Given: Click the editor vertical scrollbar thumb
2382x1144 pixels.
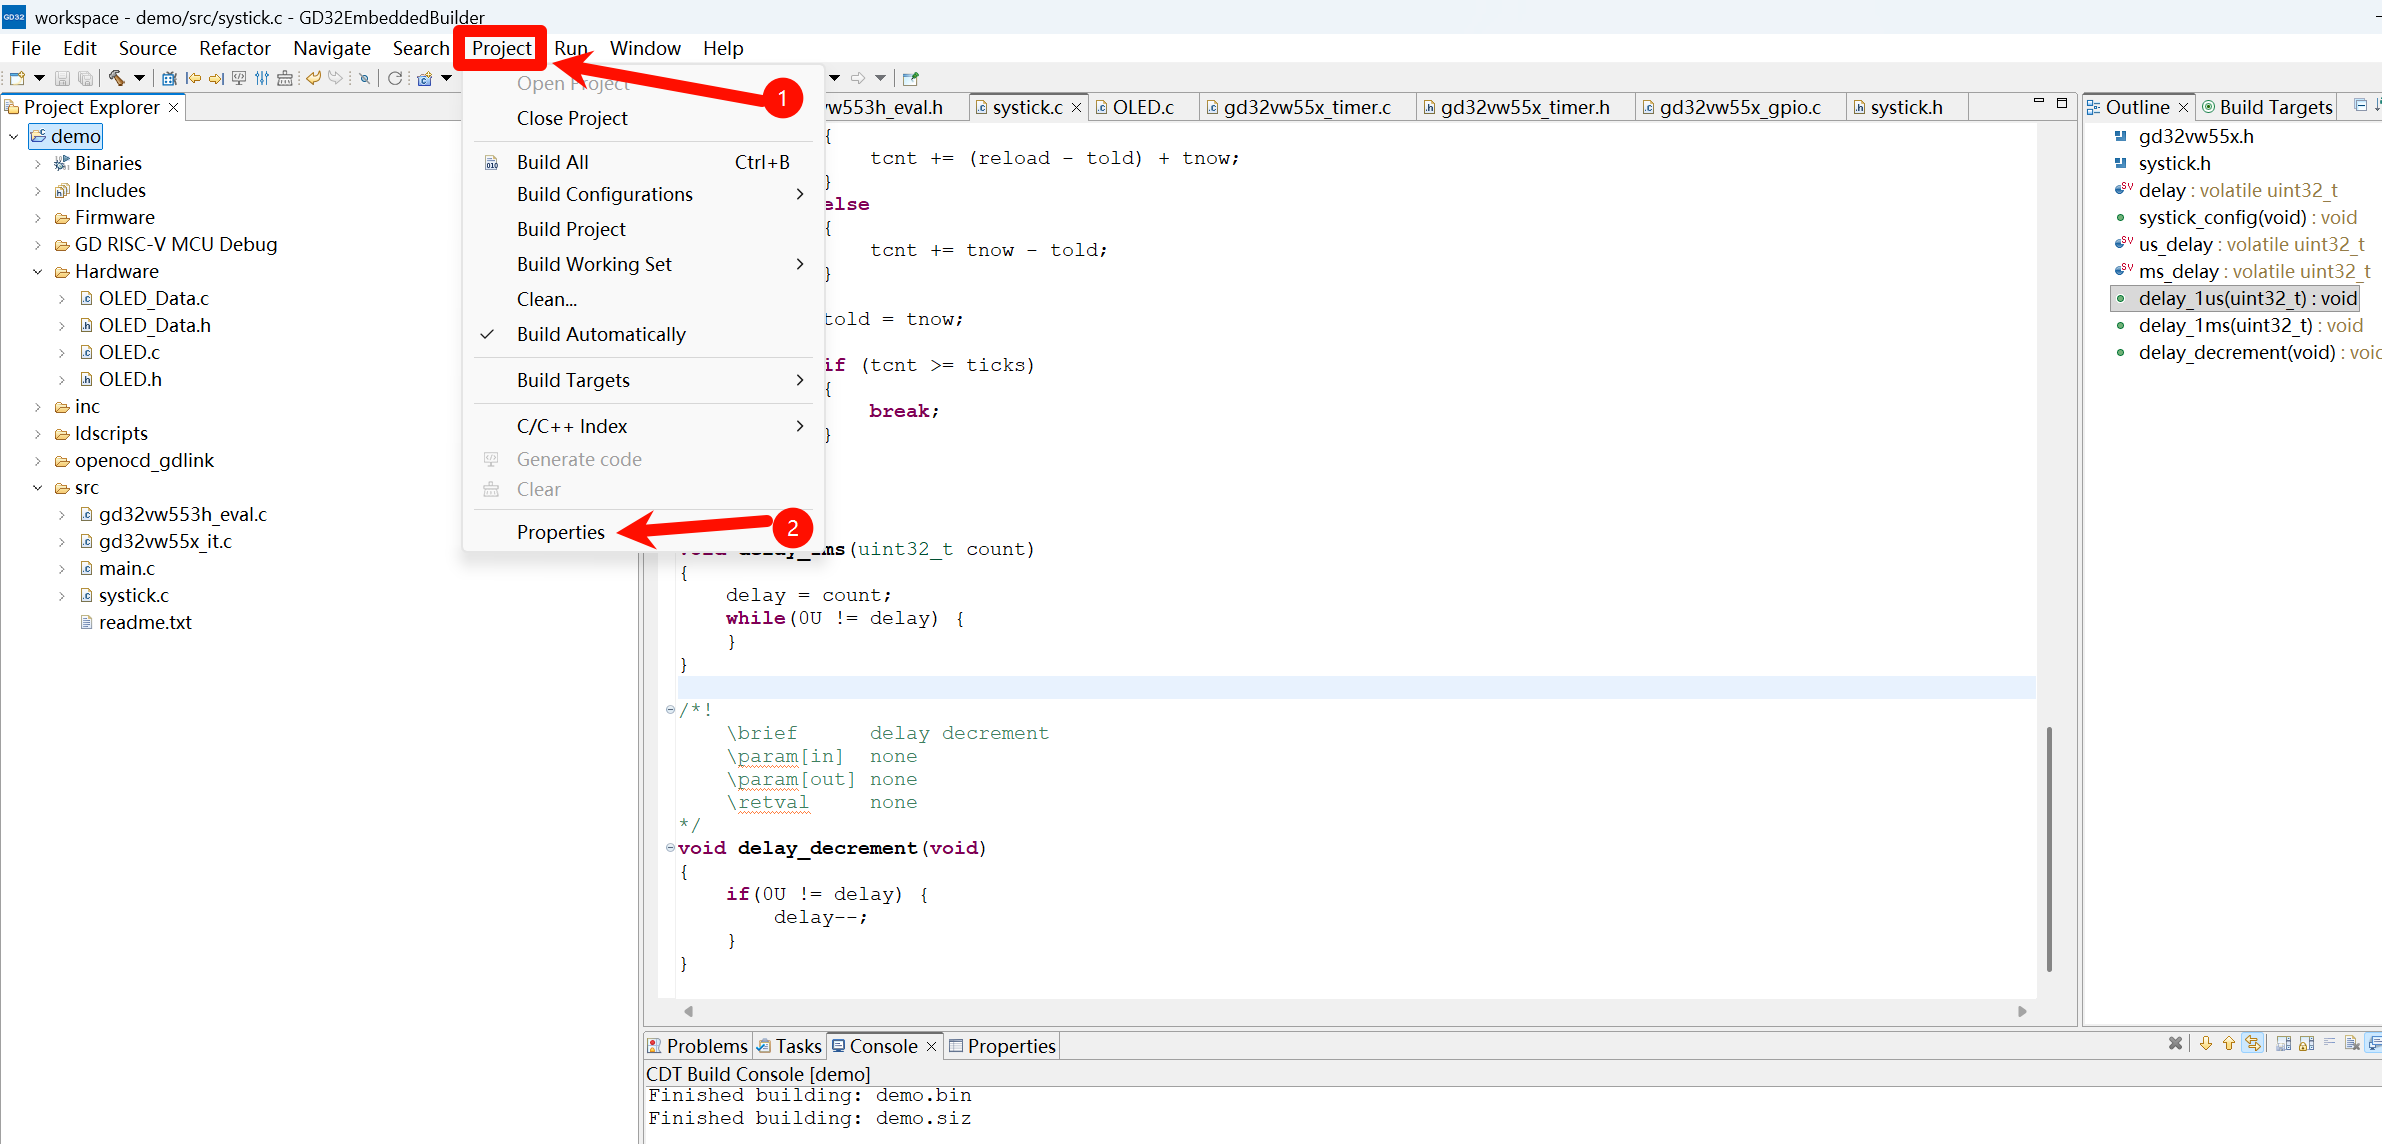Looking at the screenshot, I should point(2049,848).
